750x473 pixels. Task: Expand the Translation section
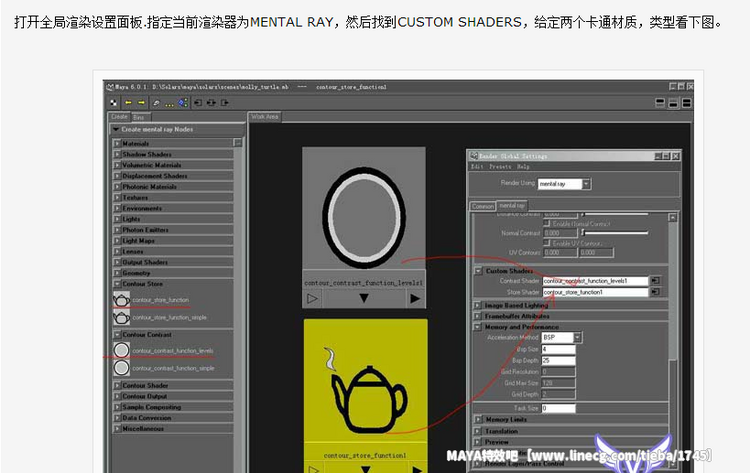(x=478, y=431)
